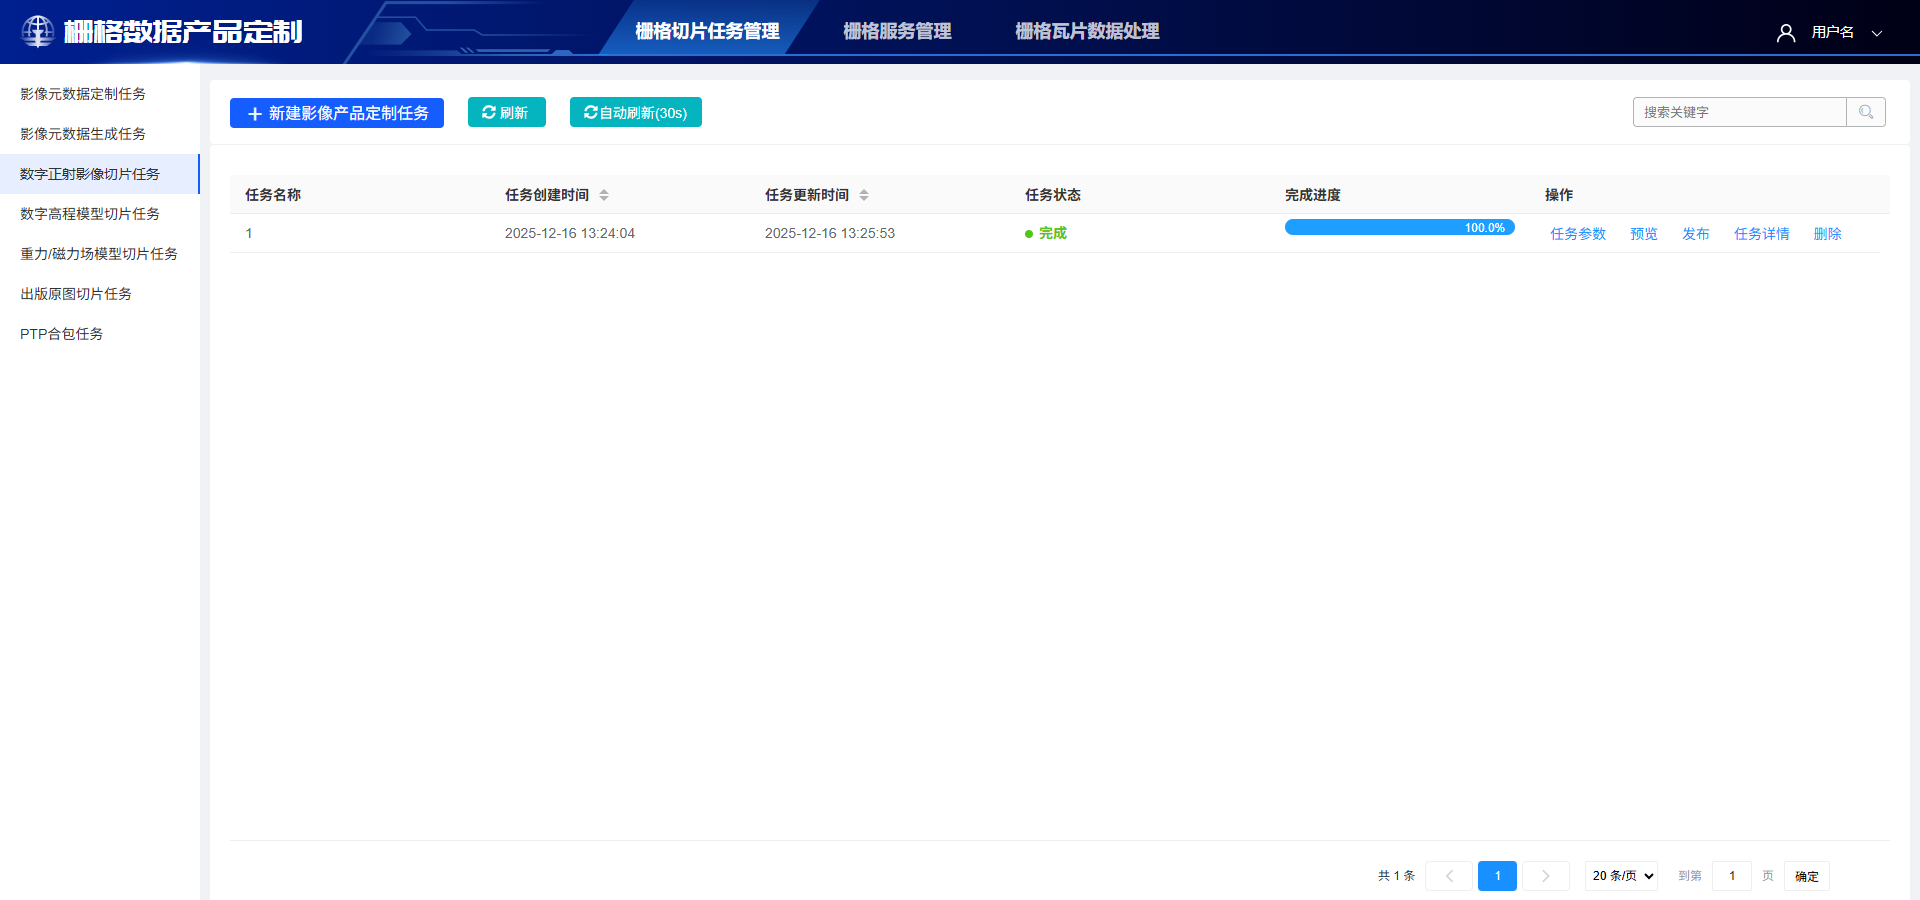Expand the username dropdown menu
The height and width of the screenshot is (900, 1920).
tap(1877, 33)
